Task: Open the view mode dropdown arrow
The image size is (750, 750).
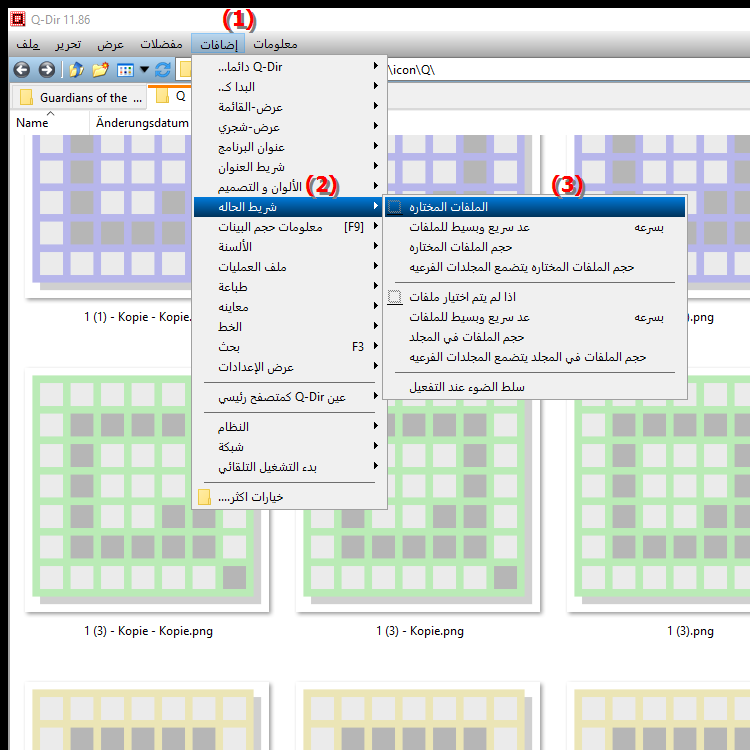Action: (144, 70)
